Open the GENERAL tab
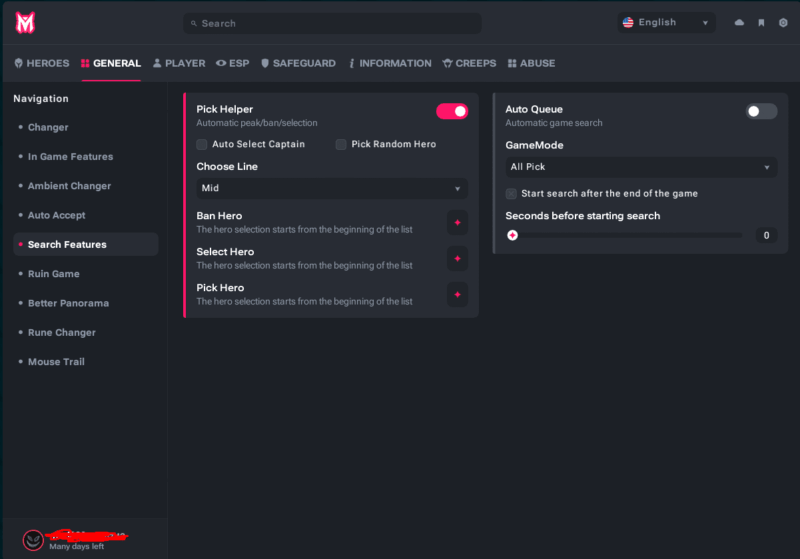 click(x=111, y=63)
